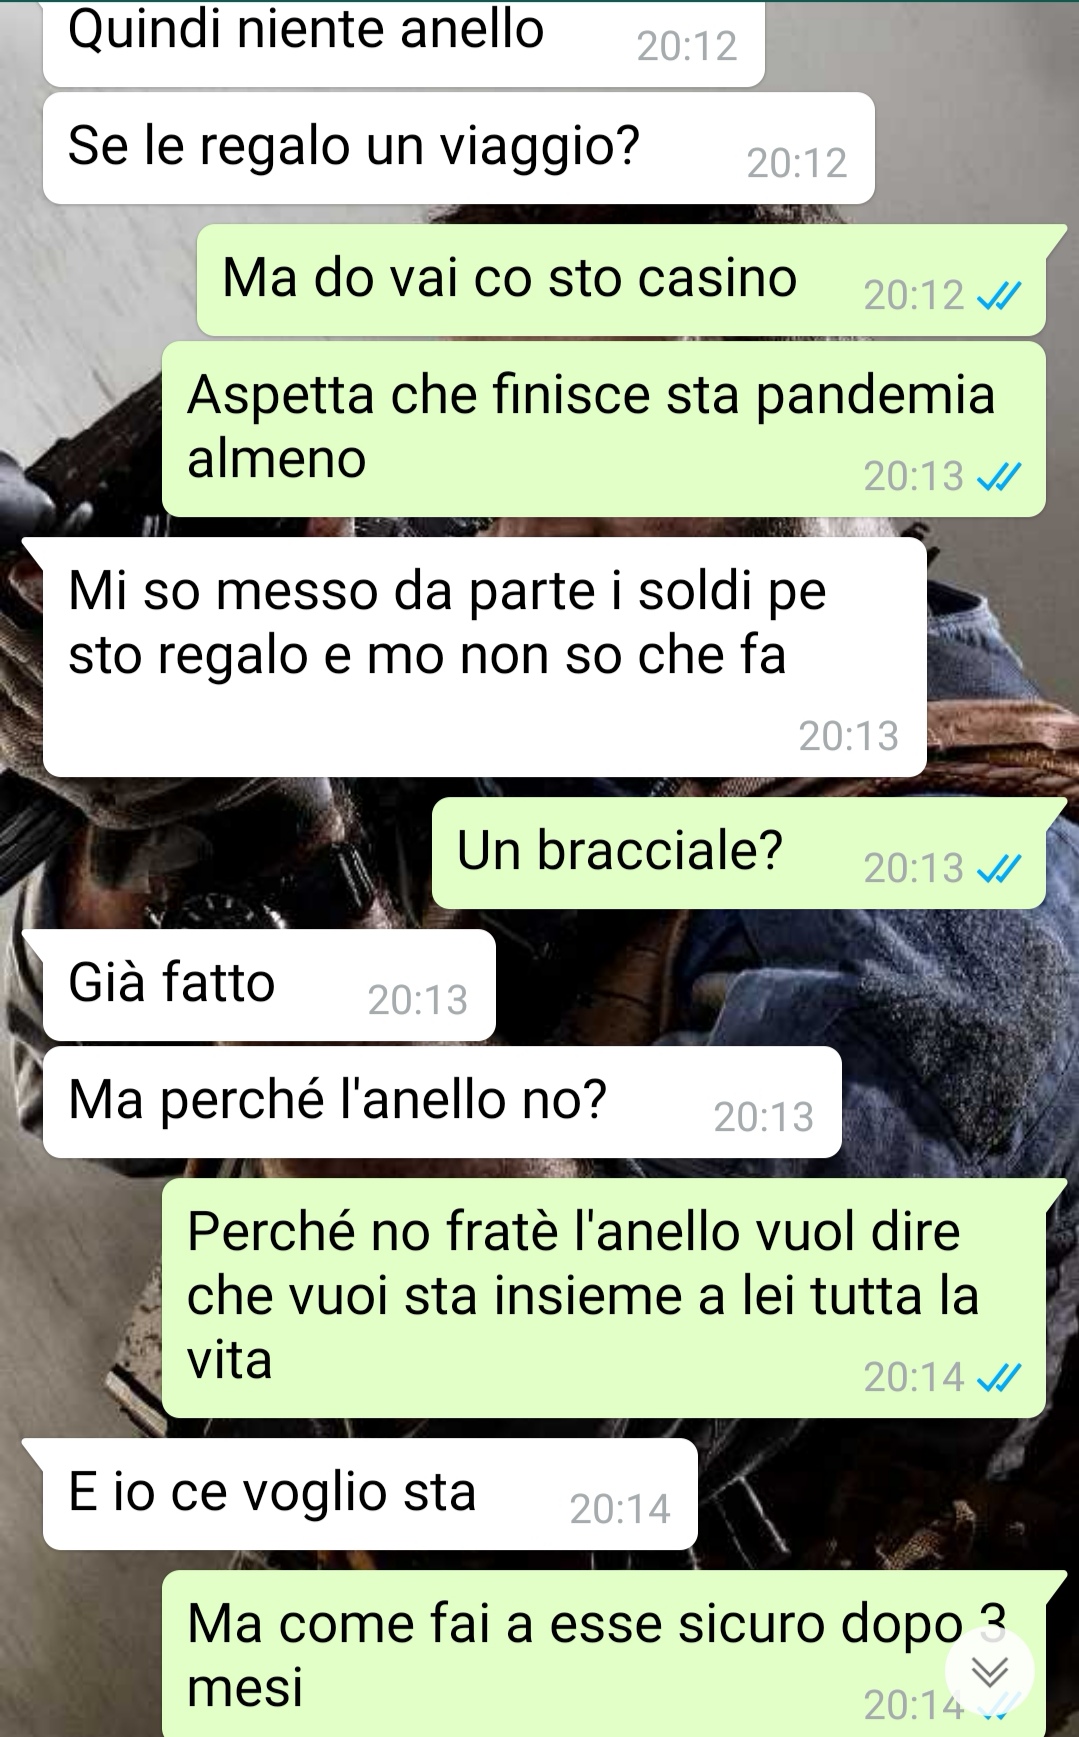Tap the read-receipt ticks on 'Ma do vai co sto casino'
Screen dimensions: 1079x1737
point(998,295)
